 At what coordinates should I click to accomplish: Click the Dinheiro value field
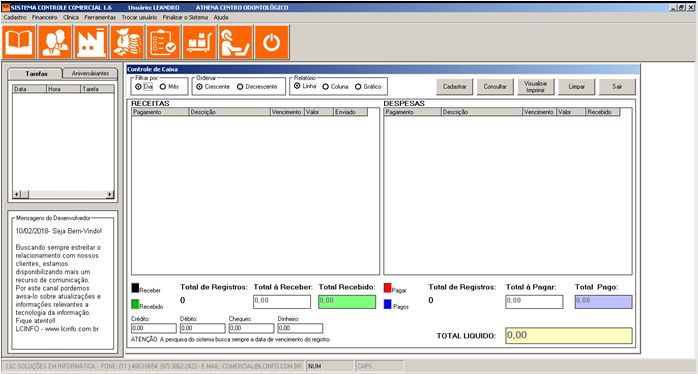pos(300,329)
